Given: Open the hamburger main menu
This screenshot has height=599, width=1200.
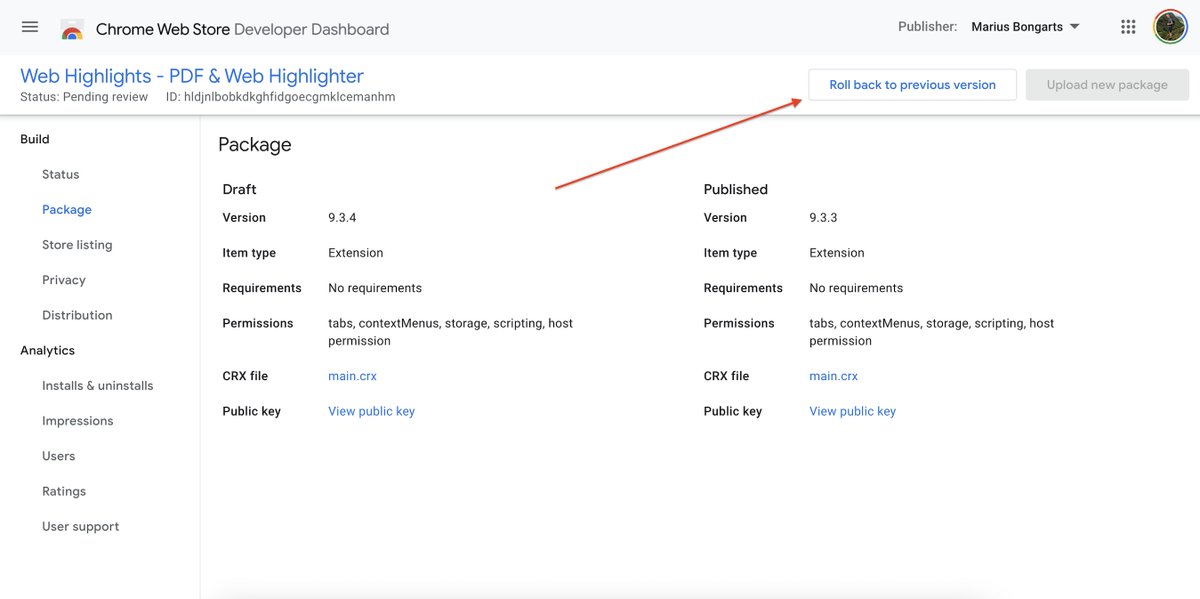Looking at the screenshot, I should [30, 27].
